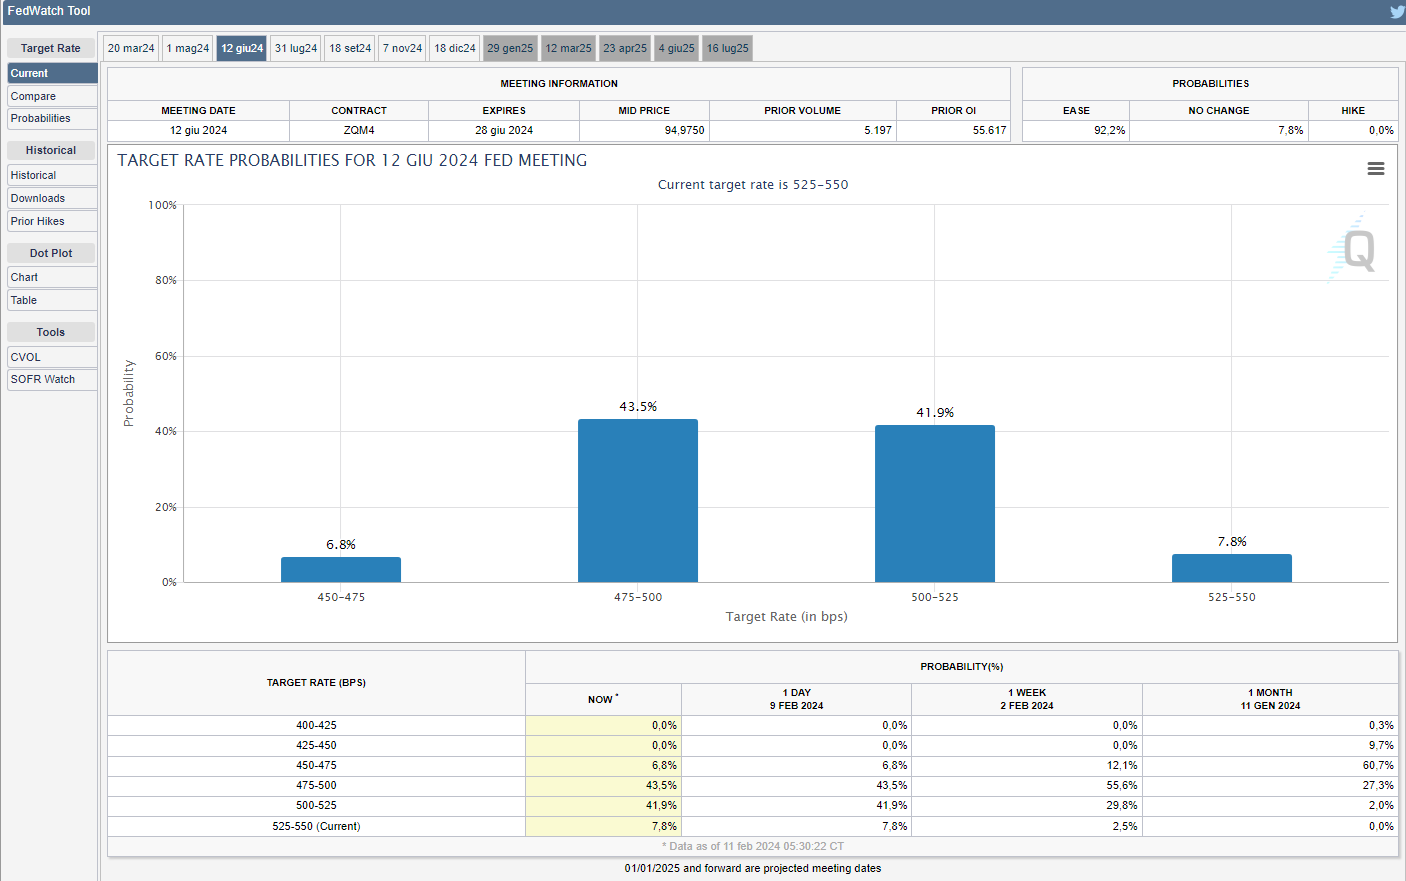Choose the 16 lug25 meeting tab

(727, 48)
